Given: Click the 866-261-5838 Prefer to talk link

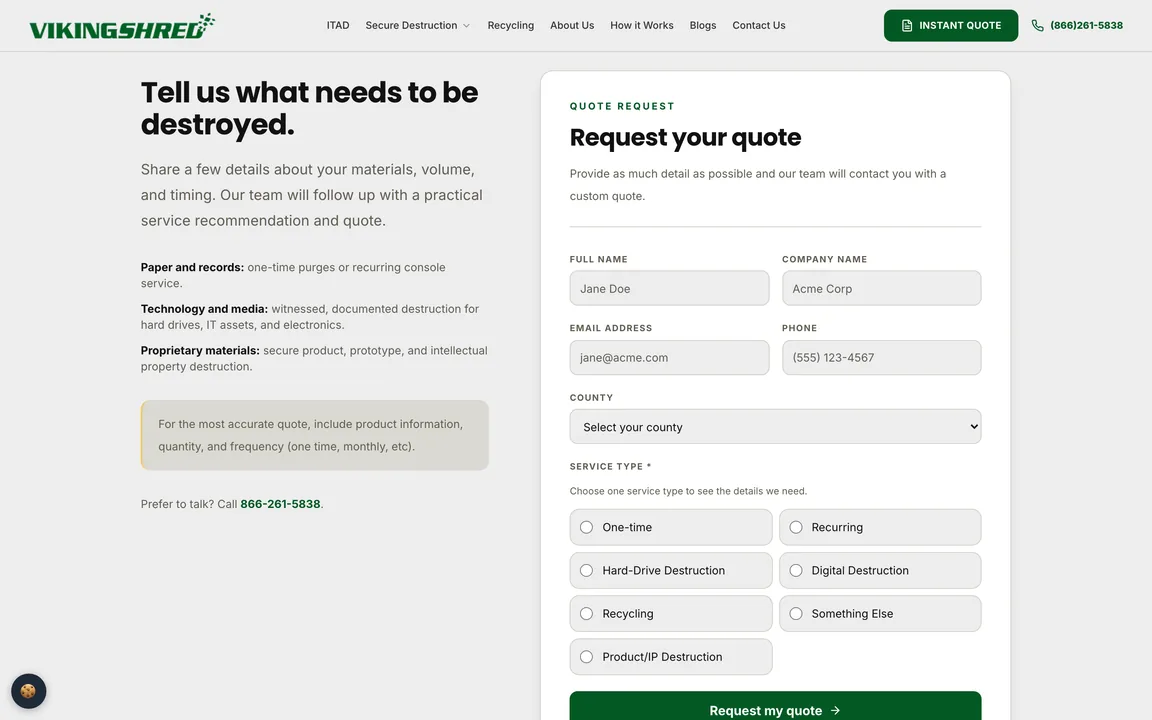Looking at the screenshot, I should pyautogui.click(x=280, y=504).
